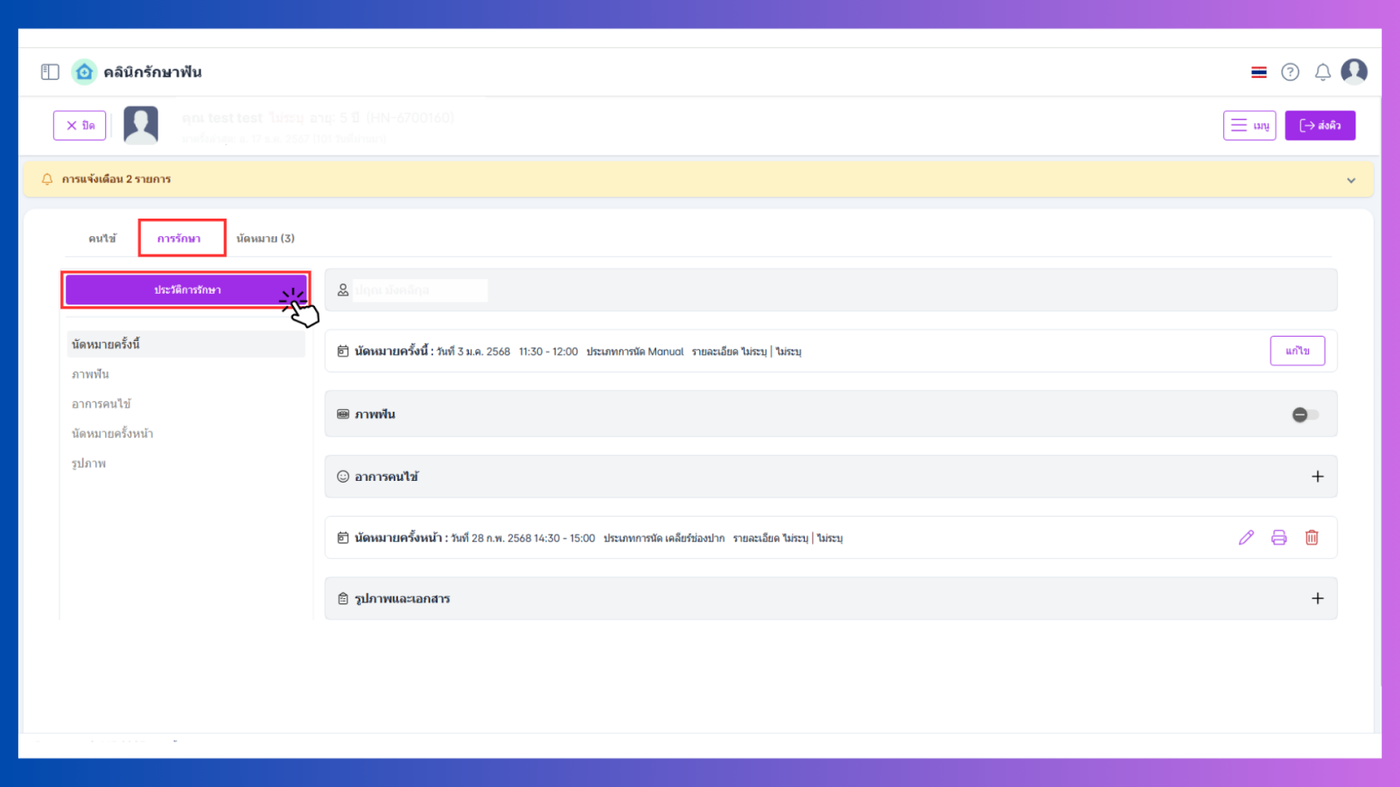Open the user profile avatar menu
Image resolution: width=1400 pixels, height=787 pixels.
pyautogui.click(x=1354, y=72)
